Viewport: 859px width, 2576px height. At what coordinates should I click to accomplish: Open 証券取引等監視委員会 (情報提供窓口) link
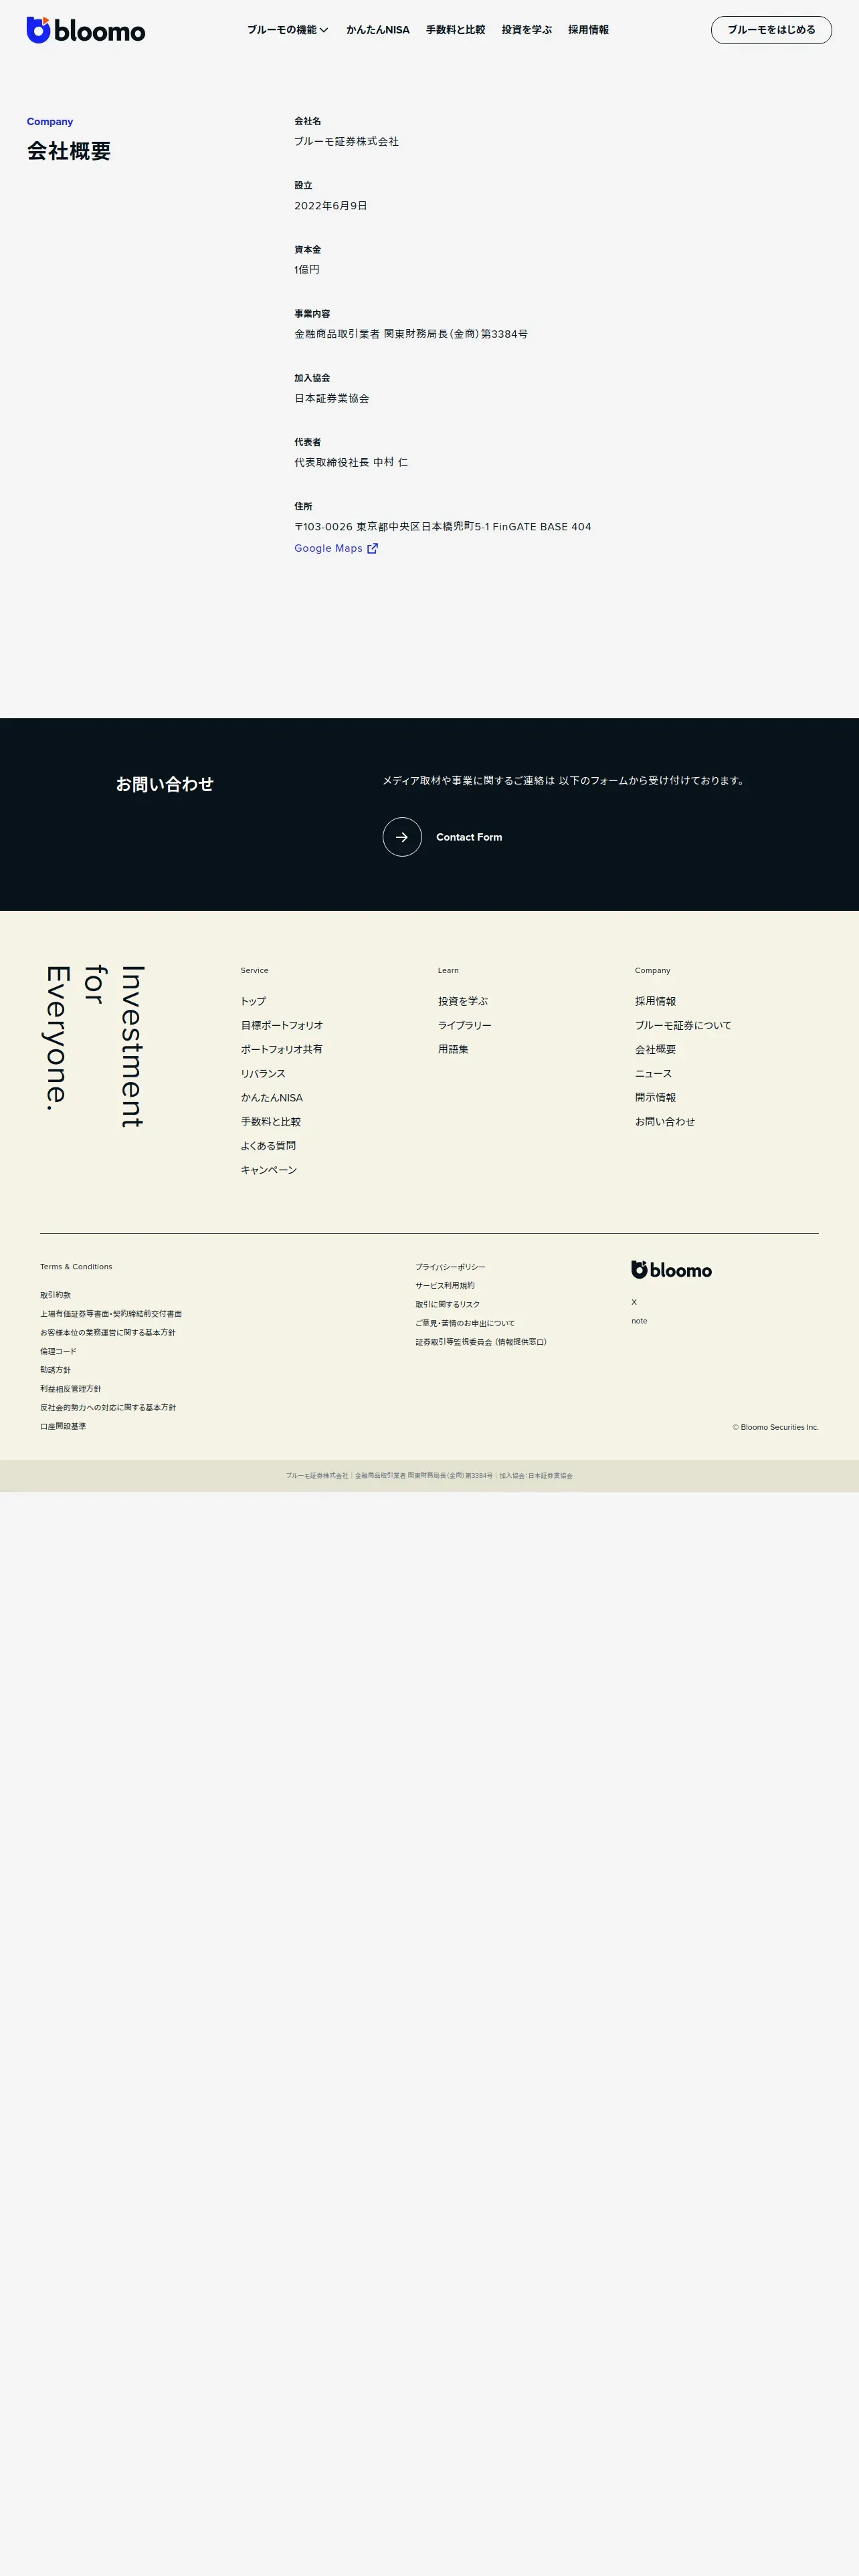point(481,1342)
